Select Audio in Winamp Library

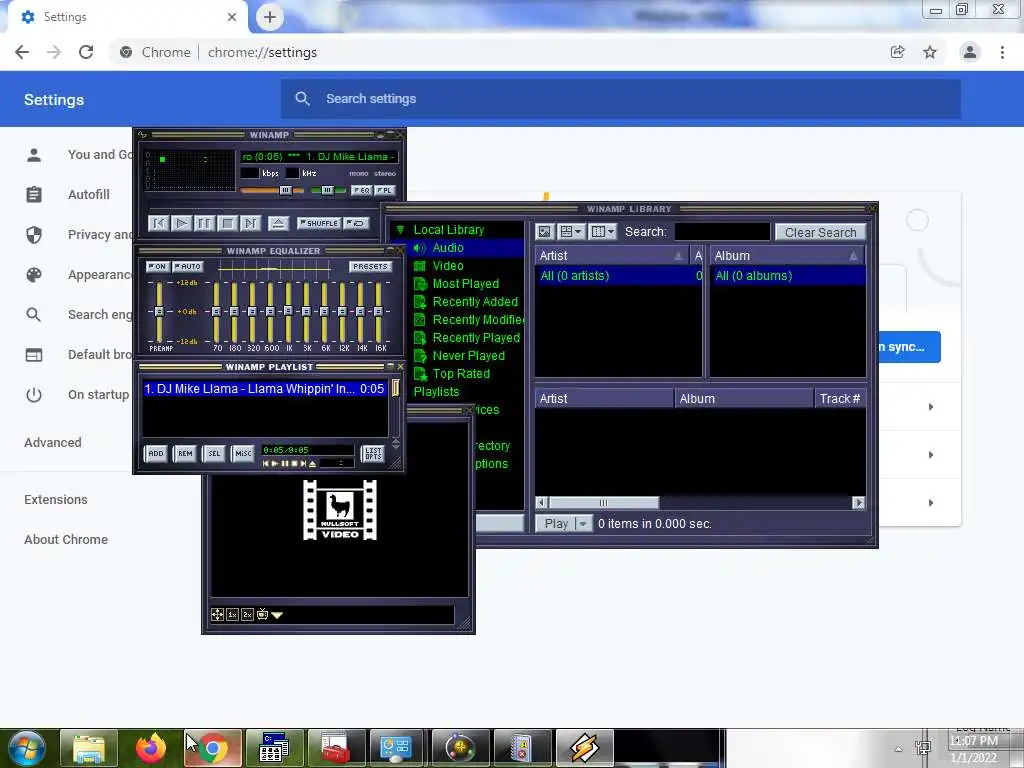[447, 248]
